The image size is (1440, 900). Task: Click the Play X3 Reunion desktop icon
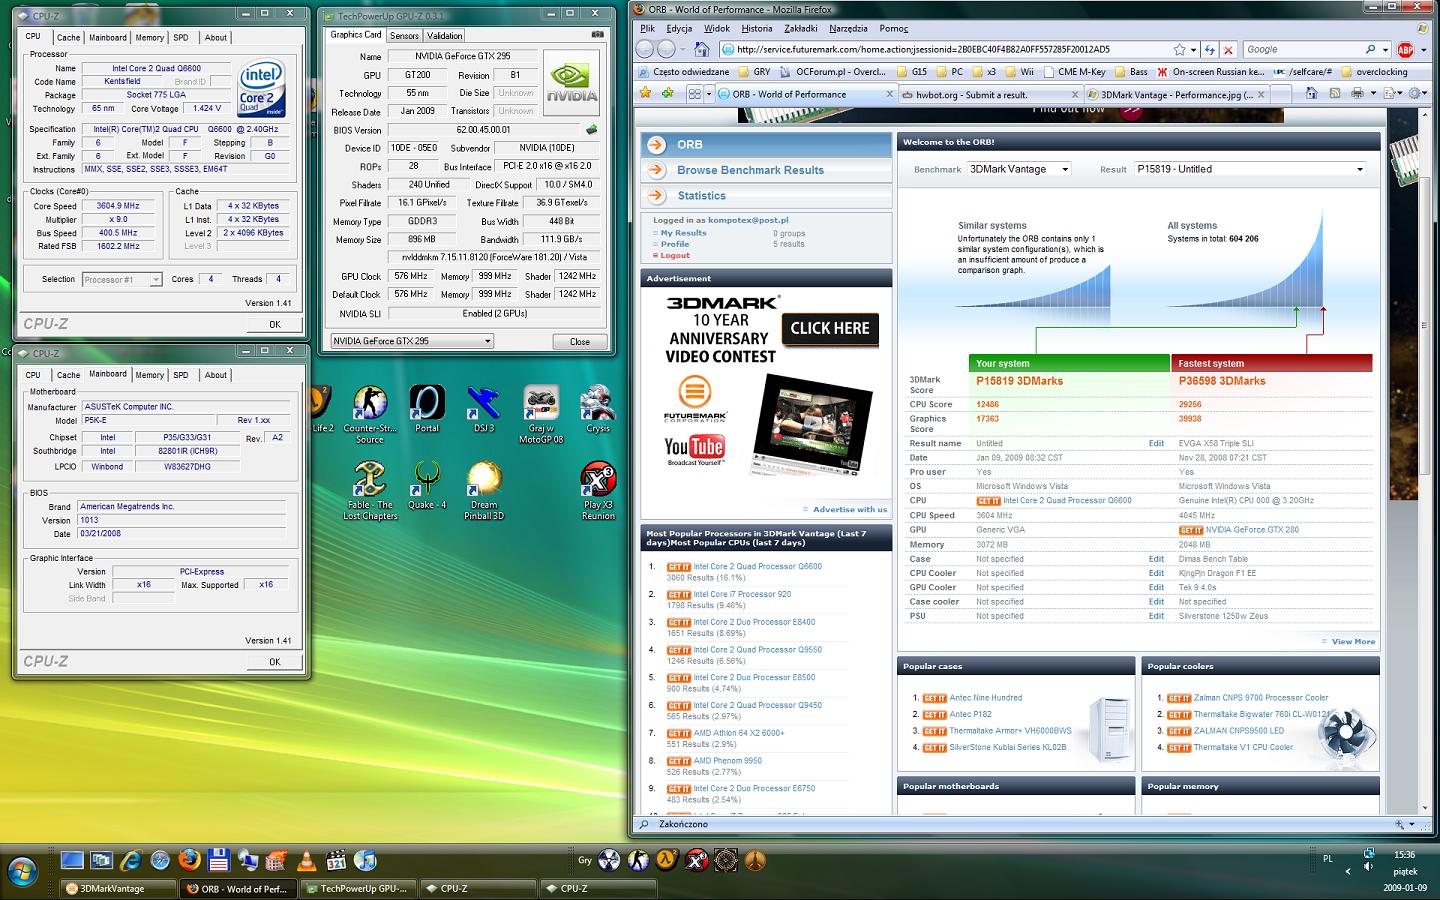point(598,491)
